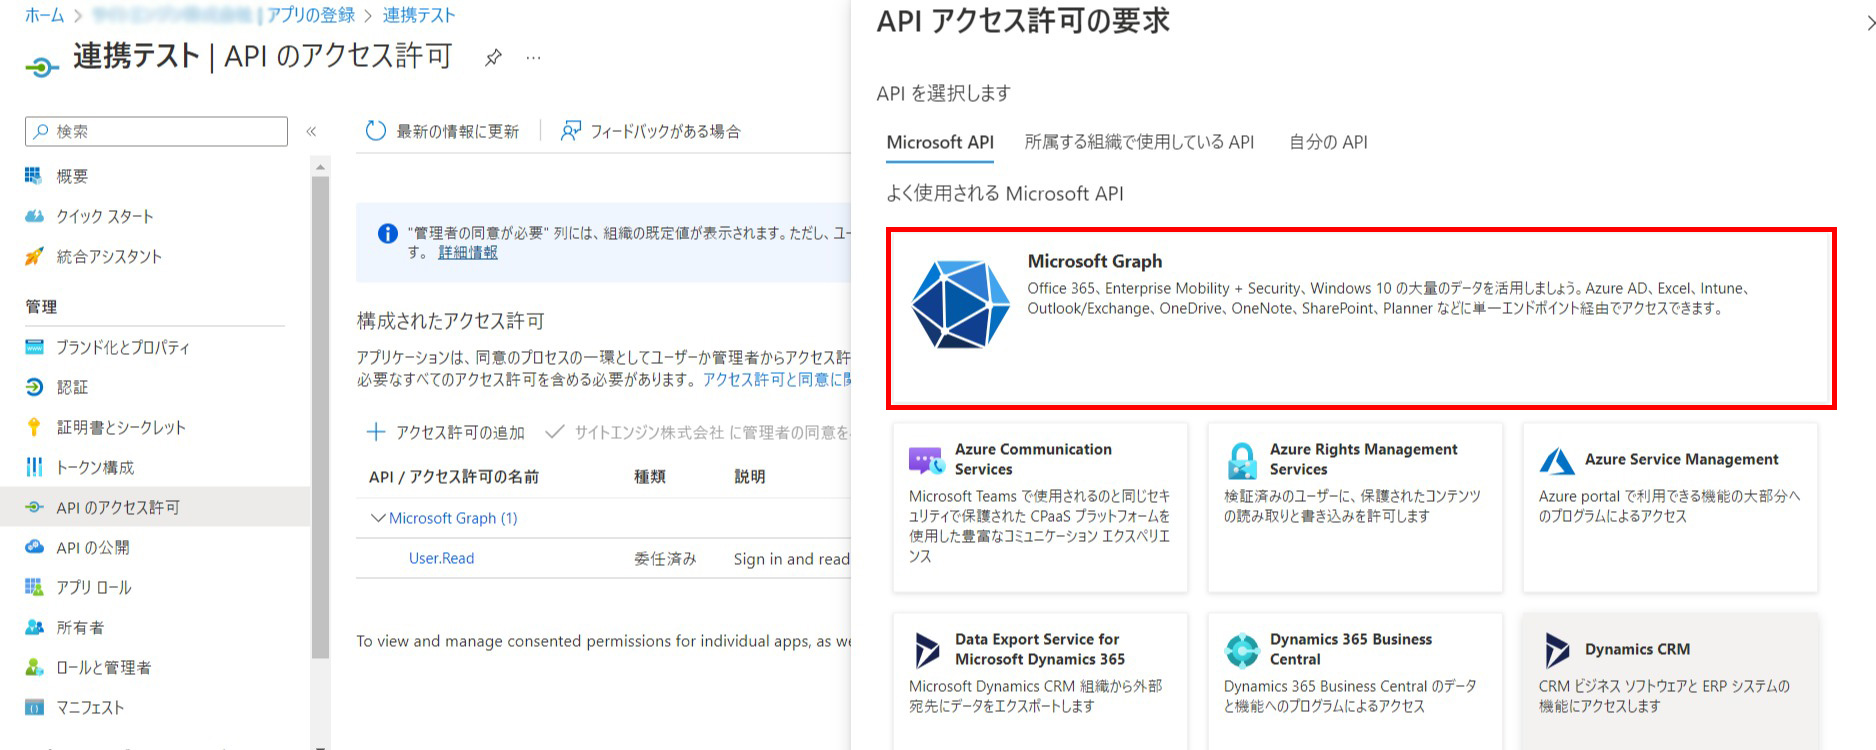Select the Dynamics 365 Business Central card title

pos(1350,649)
